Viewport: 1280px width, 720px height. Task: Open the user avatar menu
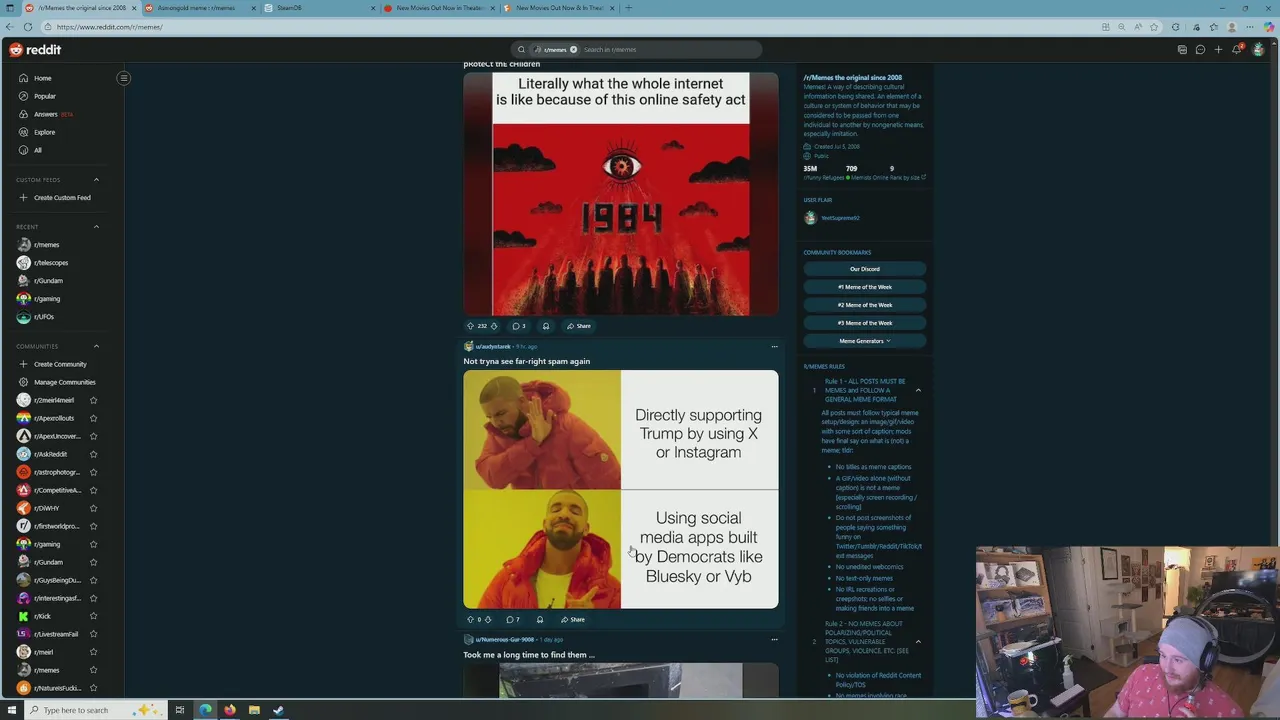click(x=1258, y=50)
